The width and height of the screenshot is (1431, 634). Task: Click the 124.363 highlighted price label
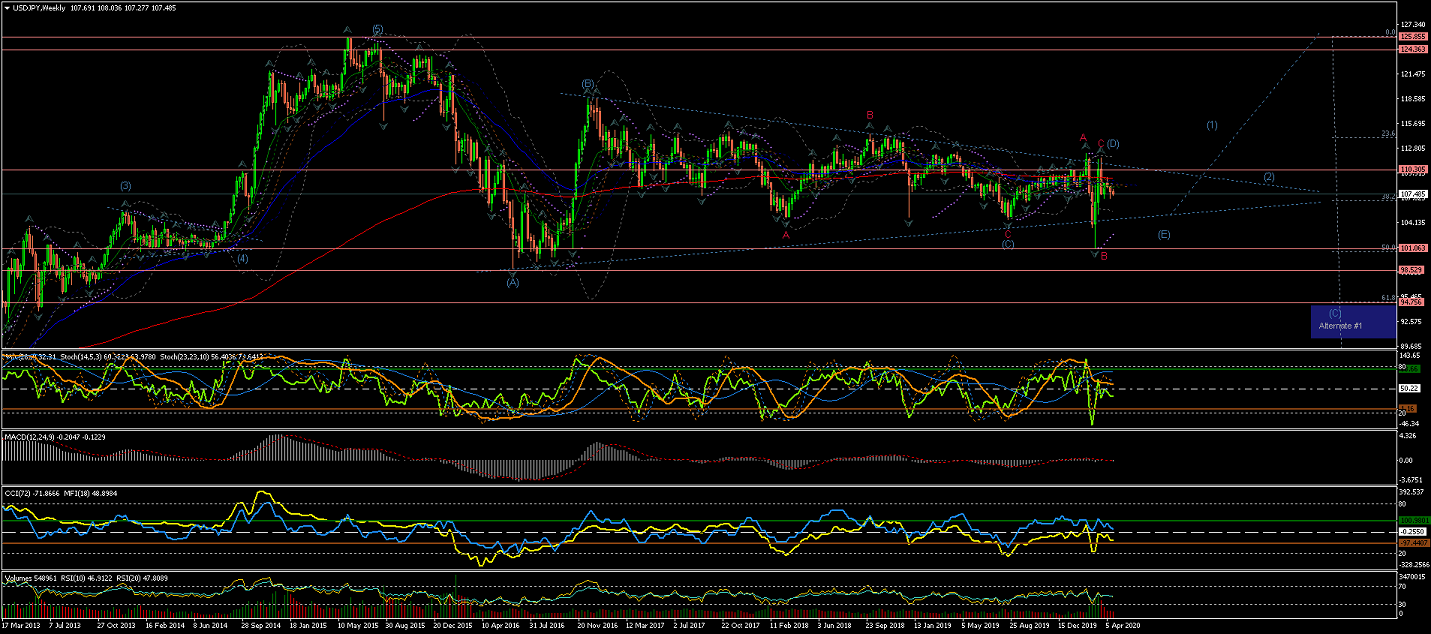(x=1411, y=49)
